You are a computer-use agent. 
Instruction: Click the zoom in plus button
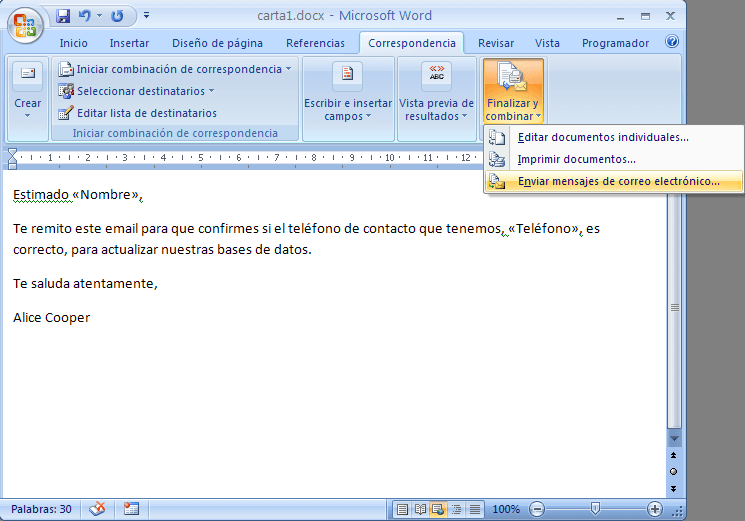[x=655, y=510]
